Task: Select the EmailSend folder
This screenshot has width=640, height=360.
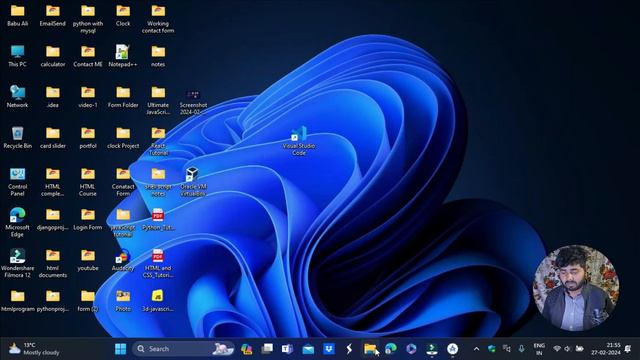Action: [x=52, y=16]
